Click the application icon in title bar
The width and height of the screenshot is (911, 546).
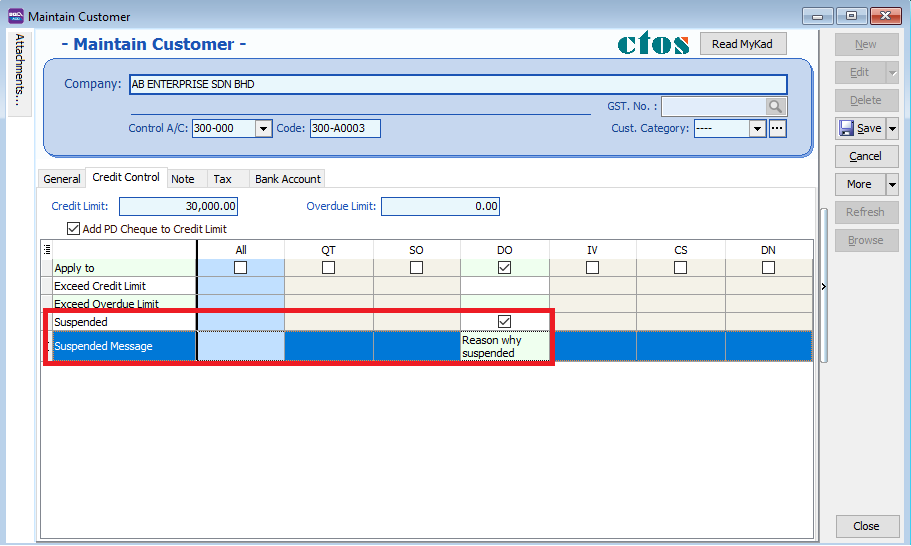(x=15, y=16)
